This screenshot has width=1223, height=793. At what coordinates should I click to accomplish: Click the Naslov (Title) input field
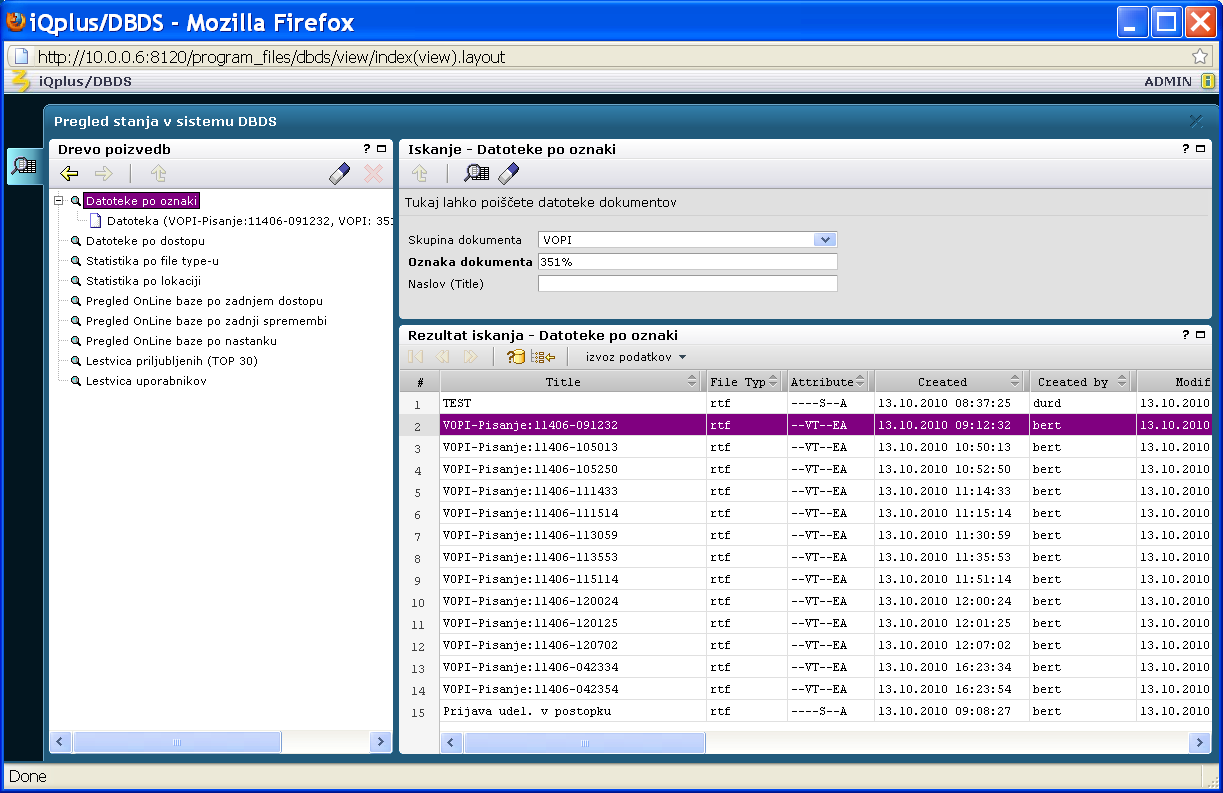[687, 283]
